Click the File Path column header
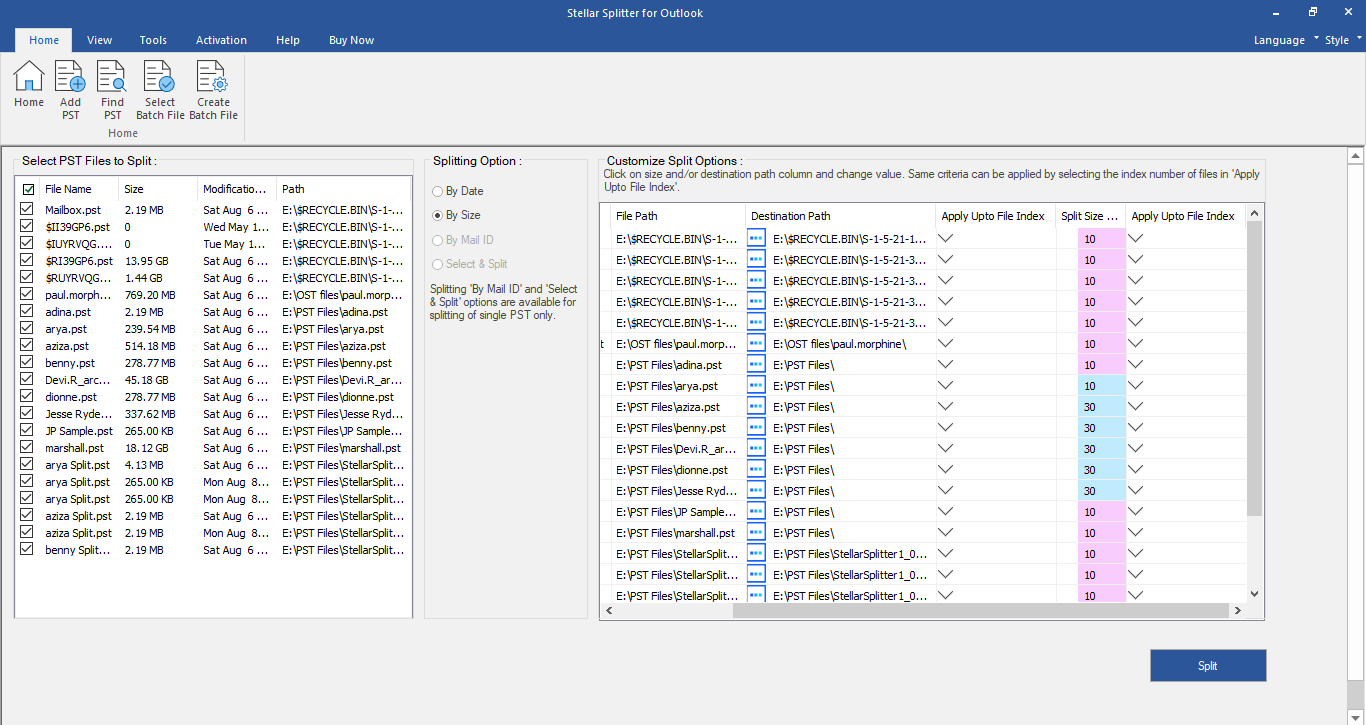The width and height of the screenshot is (1366, 725). [677, 216]
